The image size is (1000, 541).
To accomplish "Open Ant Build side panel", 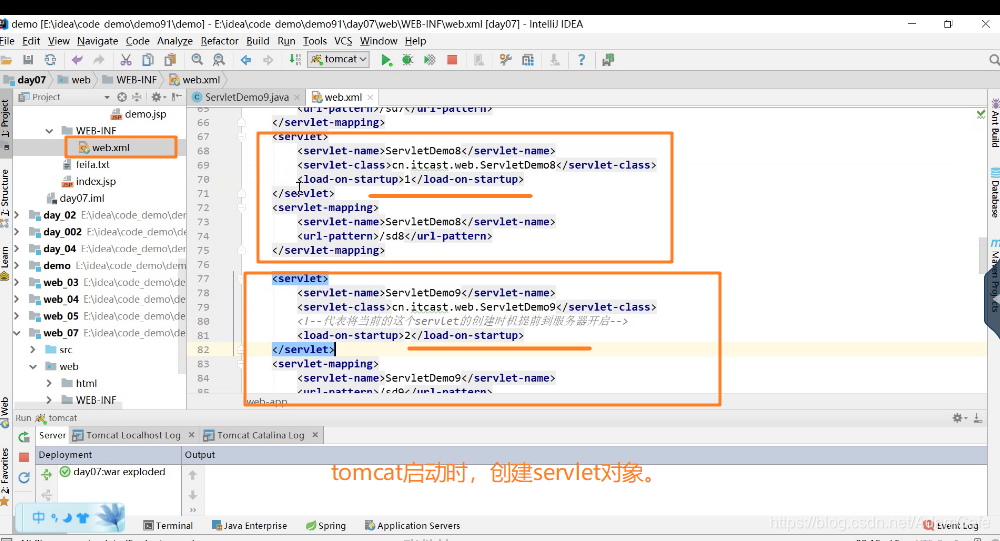I will [994, 122].
